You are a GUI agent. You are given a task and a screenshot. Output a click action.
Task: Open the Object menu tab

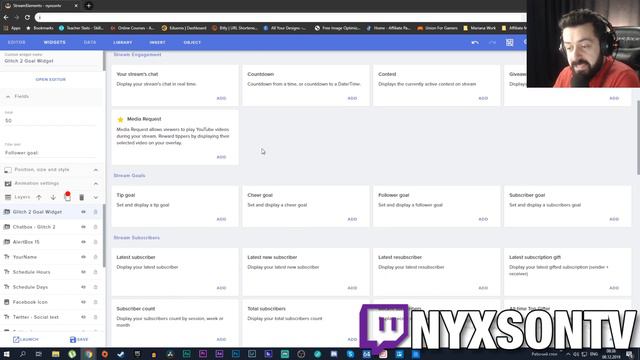tap(192, 42)
